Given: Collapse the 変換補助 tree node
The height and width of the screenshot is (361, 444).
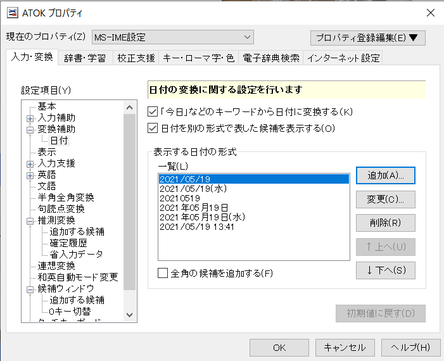Looking at the screenshot, I should (30, 130).
